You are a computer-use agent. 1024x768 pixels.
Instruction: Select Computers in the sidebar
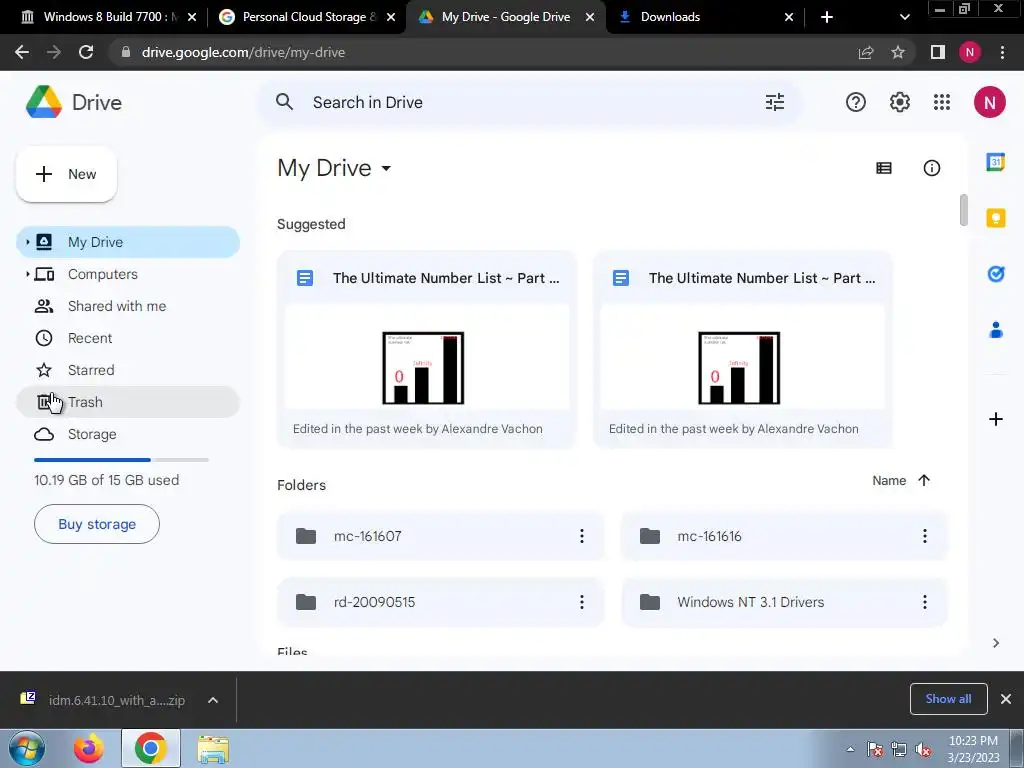point(128,274)
